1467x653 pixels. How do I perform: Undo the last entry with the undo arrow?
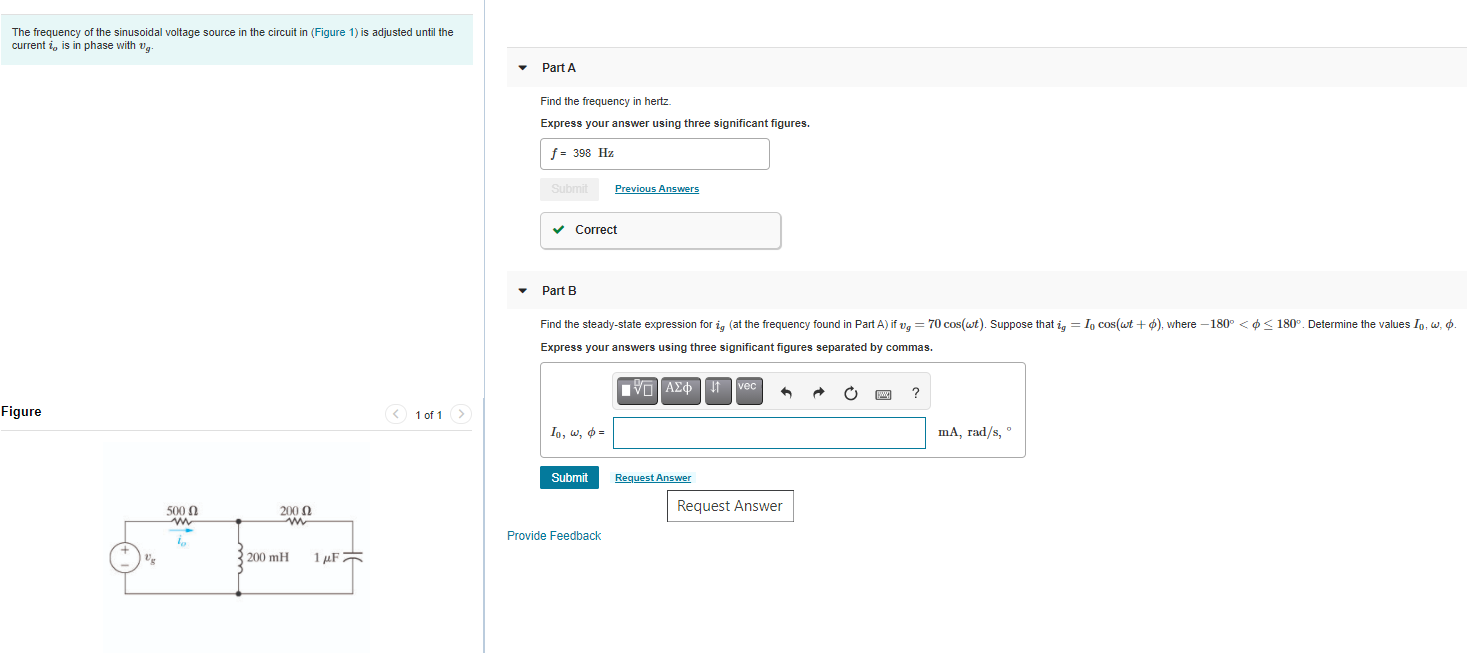(x=786, y=393)
